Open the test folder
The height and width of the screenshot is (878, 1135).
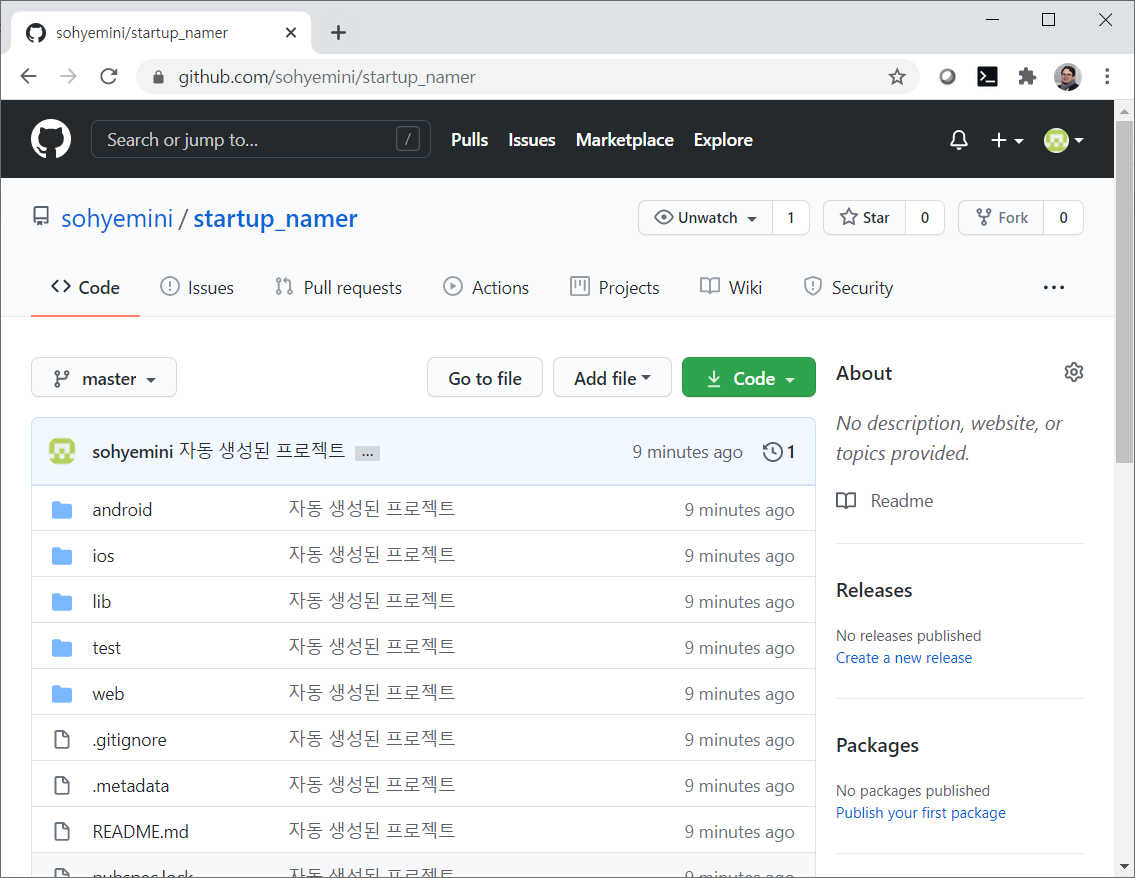tap(106, 648)
